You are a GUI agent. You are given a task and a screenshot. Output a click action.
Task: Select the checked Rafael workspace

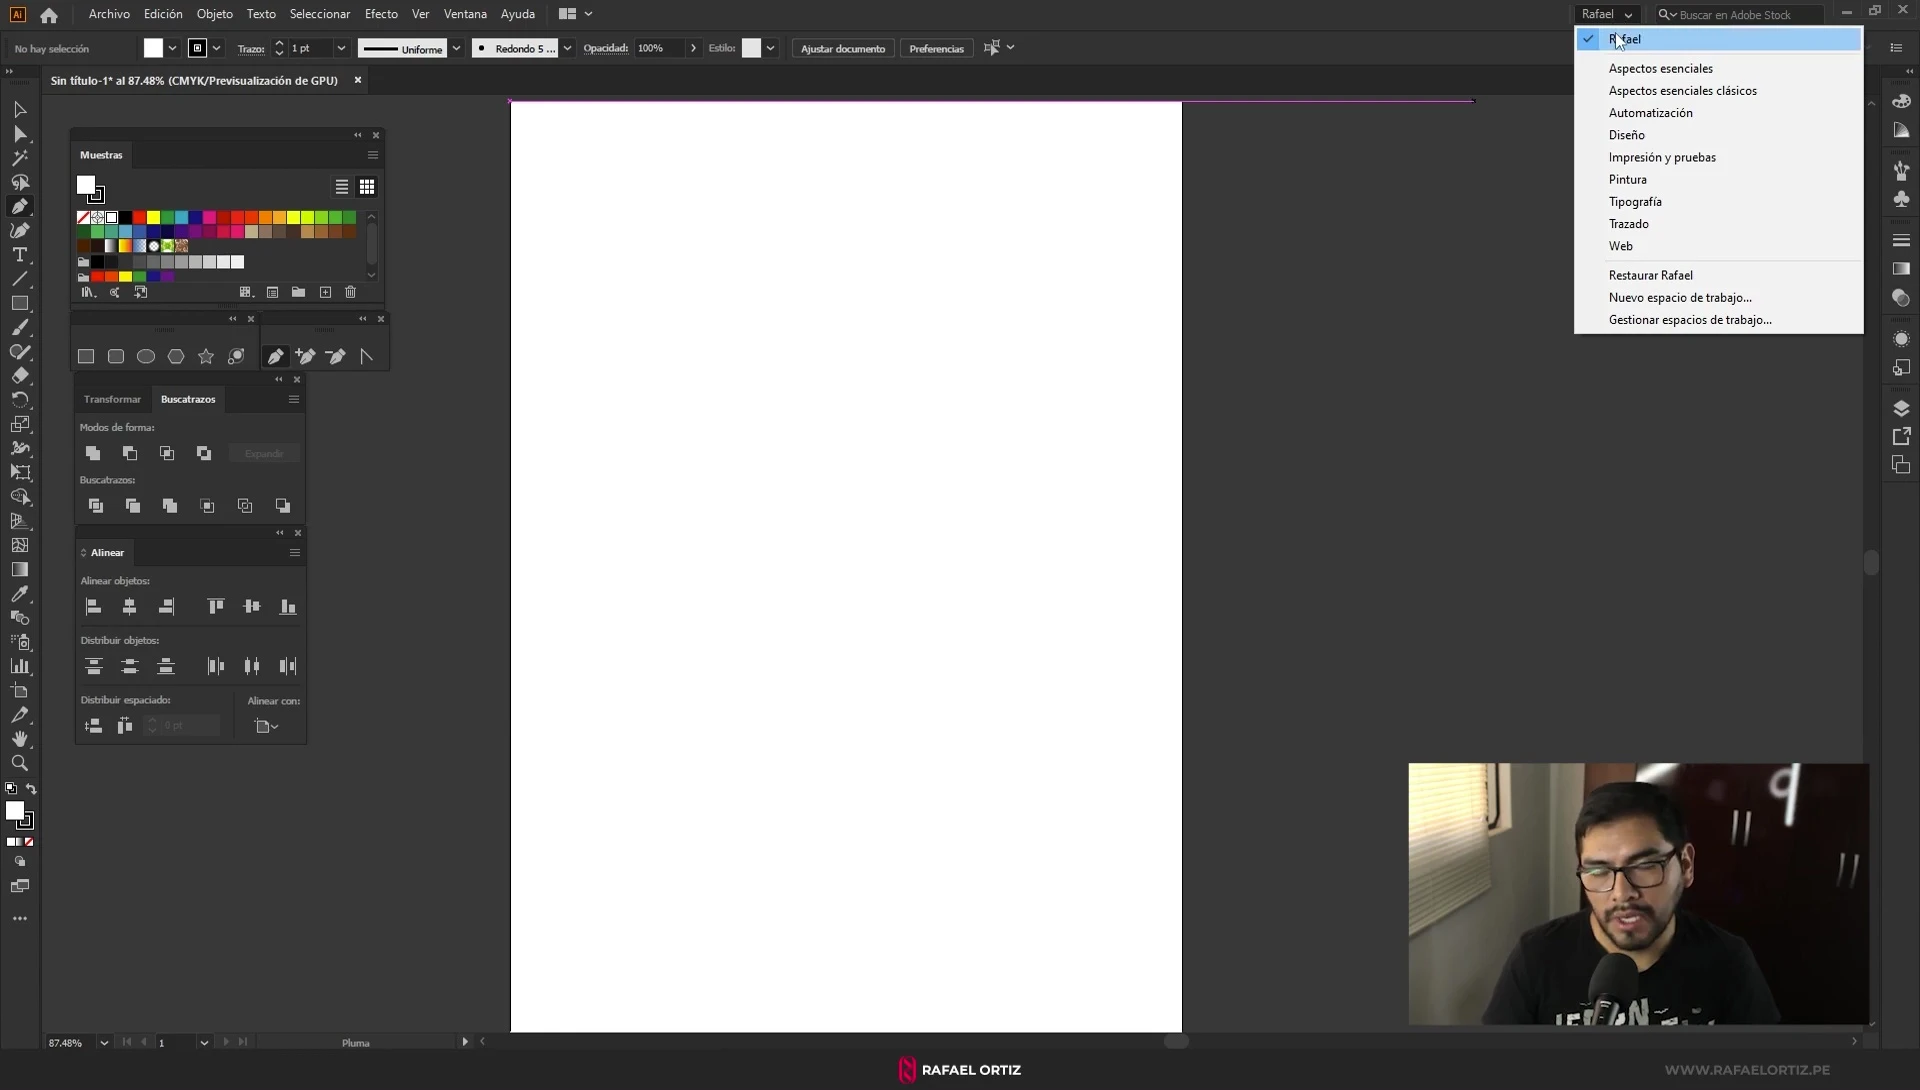coord(1718,39)
